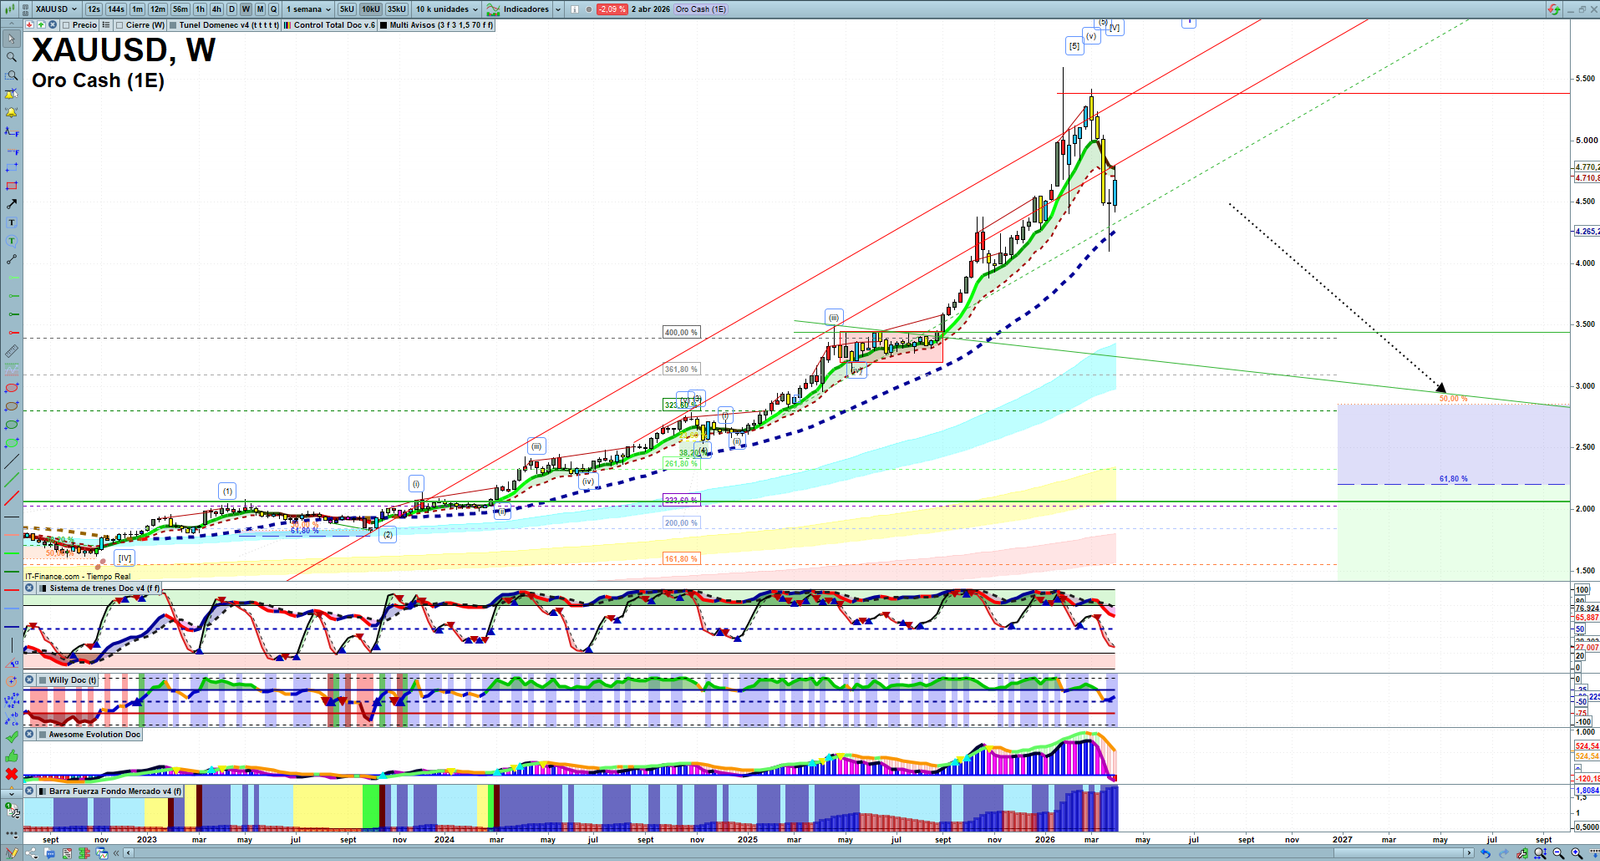
Task: Open the XAUUSD symbol dropdown
Action: pos(55,9)
